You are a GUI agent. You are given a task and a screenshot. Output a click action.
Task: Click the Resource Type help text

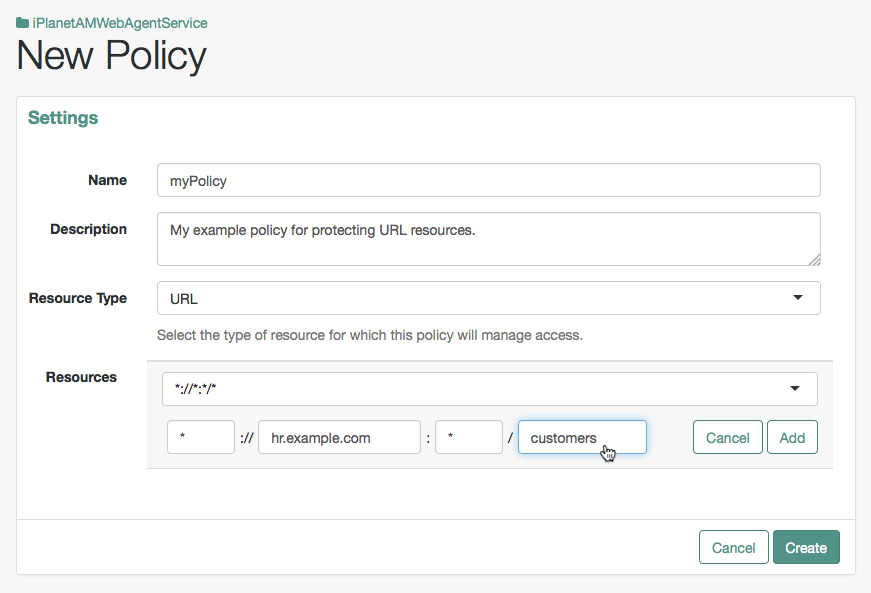pyautogui.click(x=369, y=335)
